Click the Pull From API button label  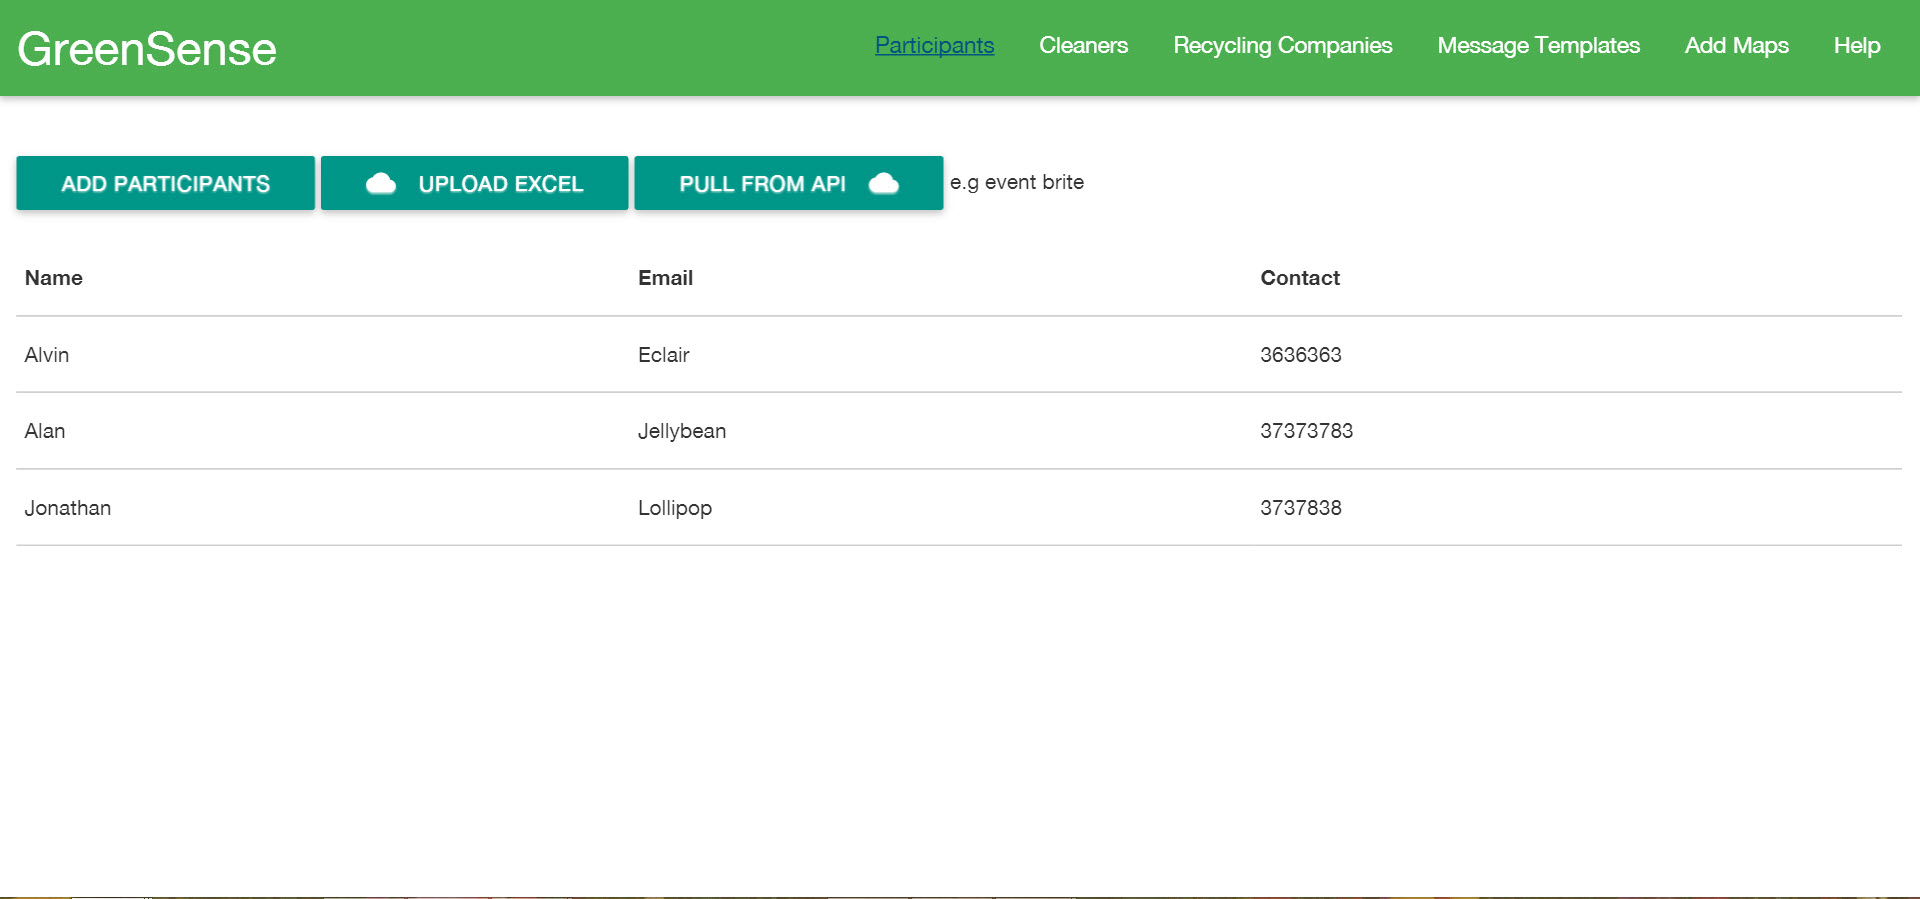762,184
